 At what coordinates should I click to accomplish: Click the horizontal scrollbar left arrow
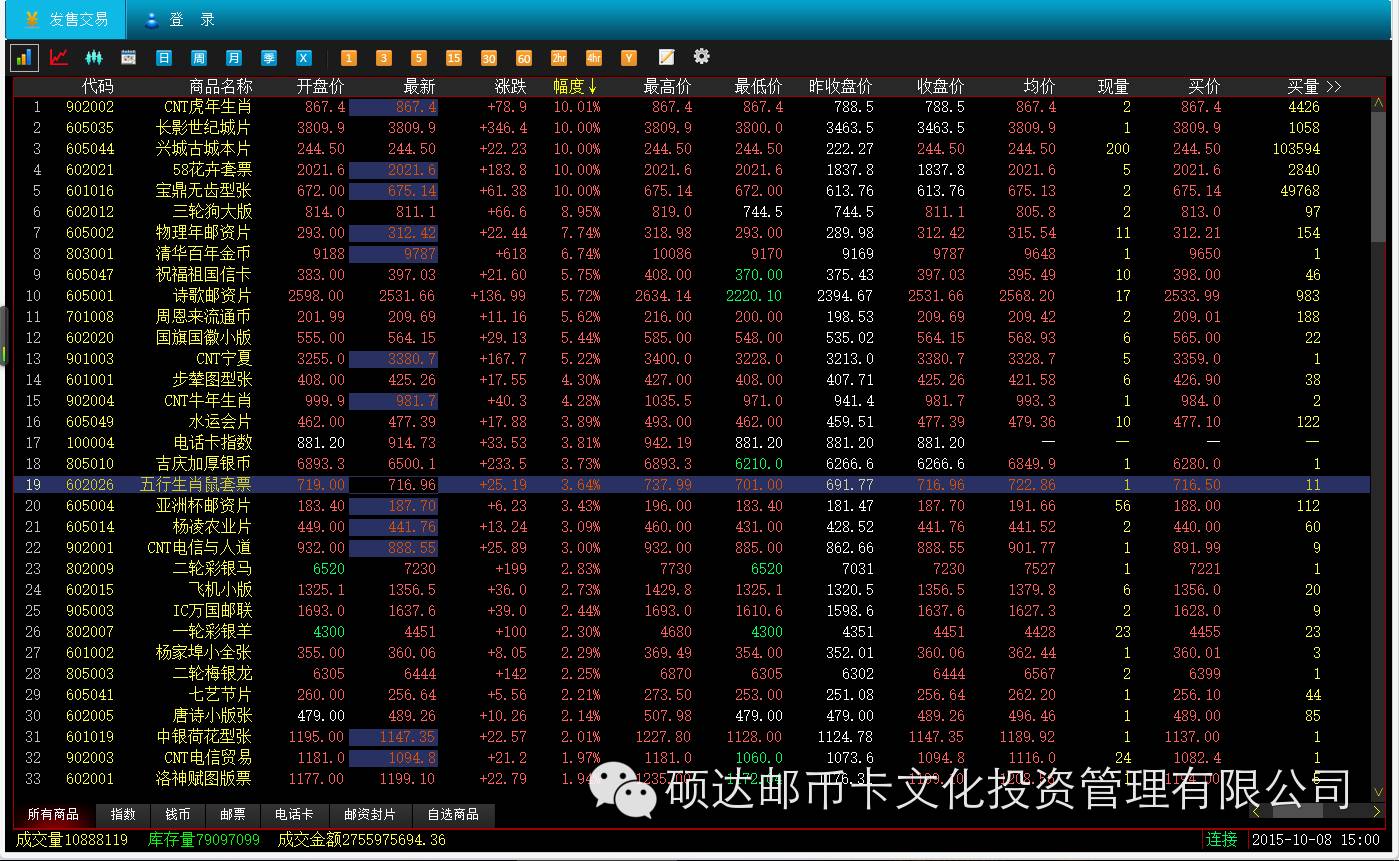(1257, 812)
